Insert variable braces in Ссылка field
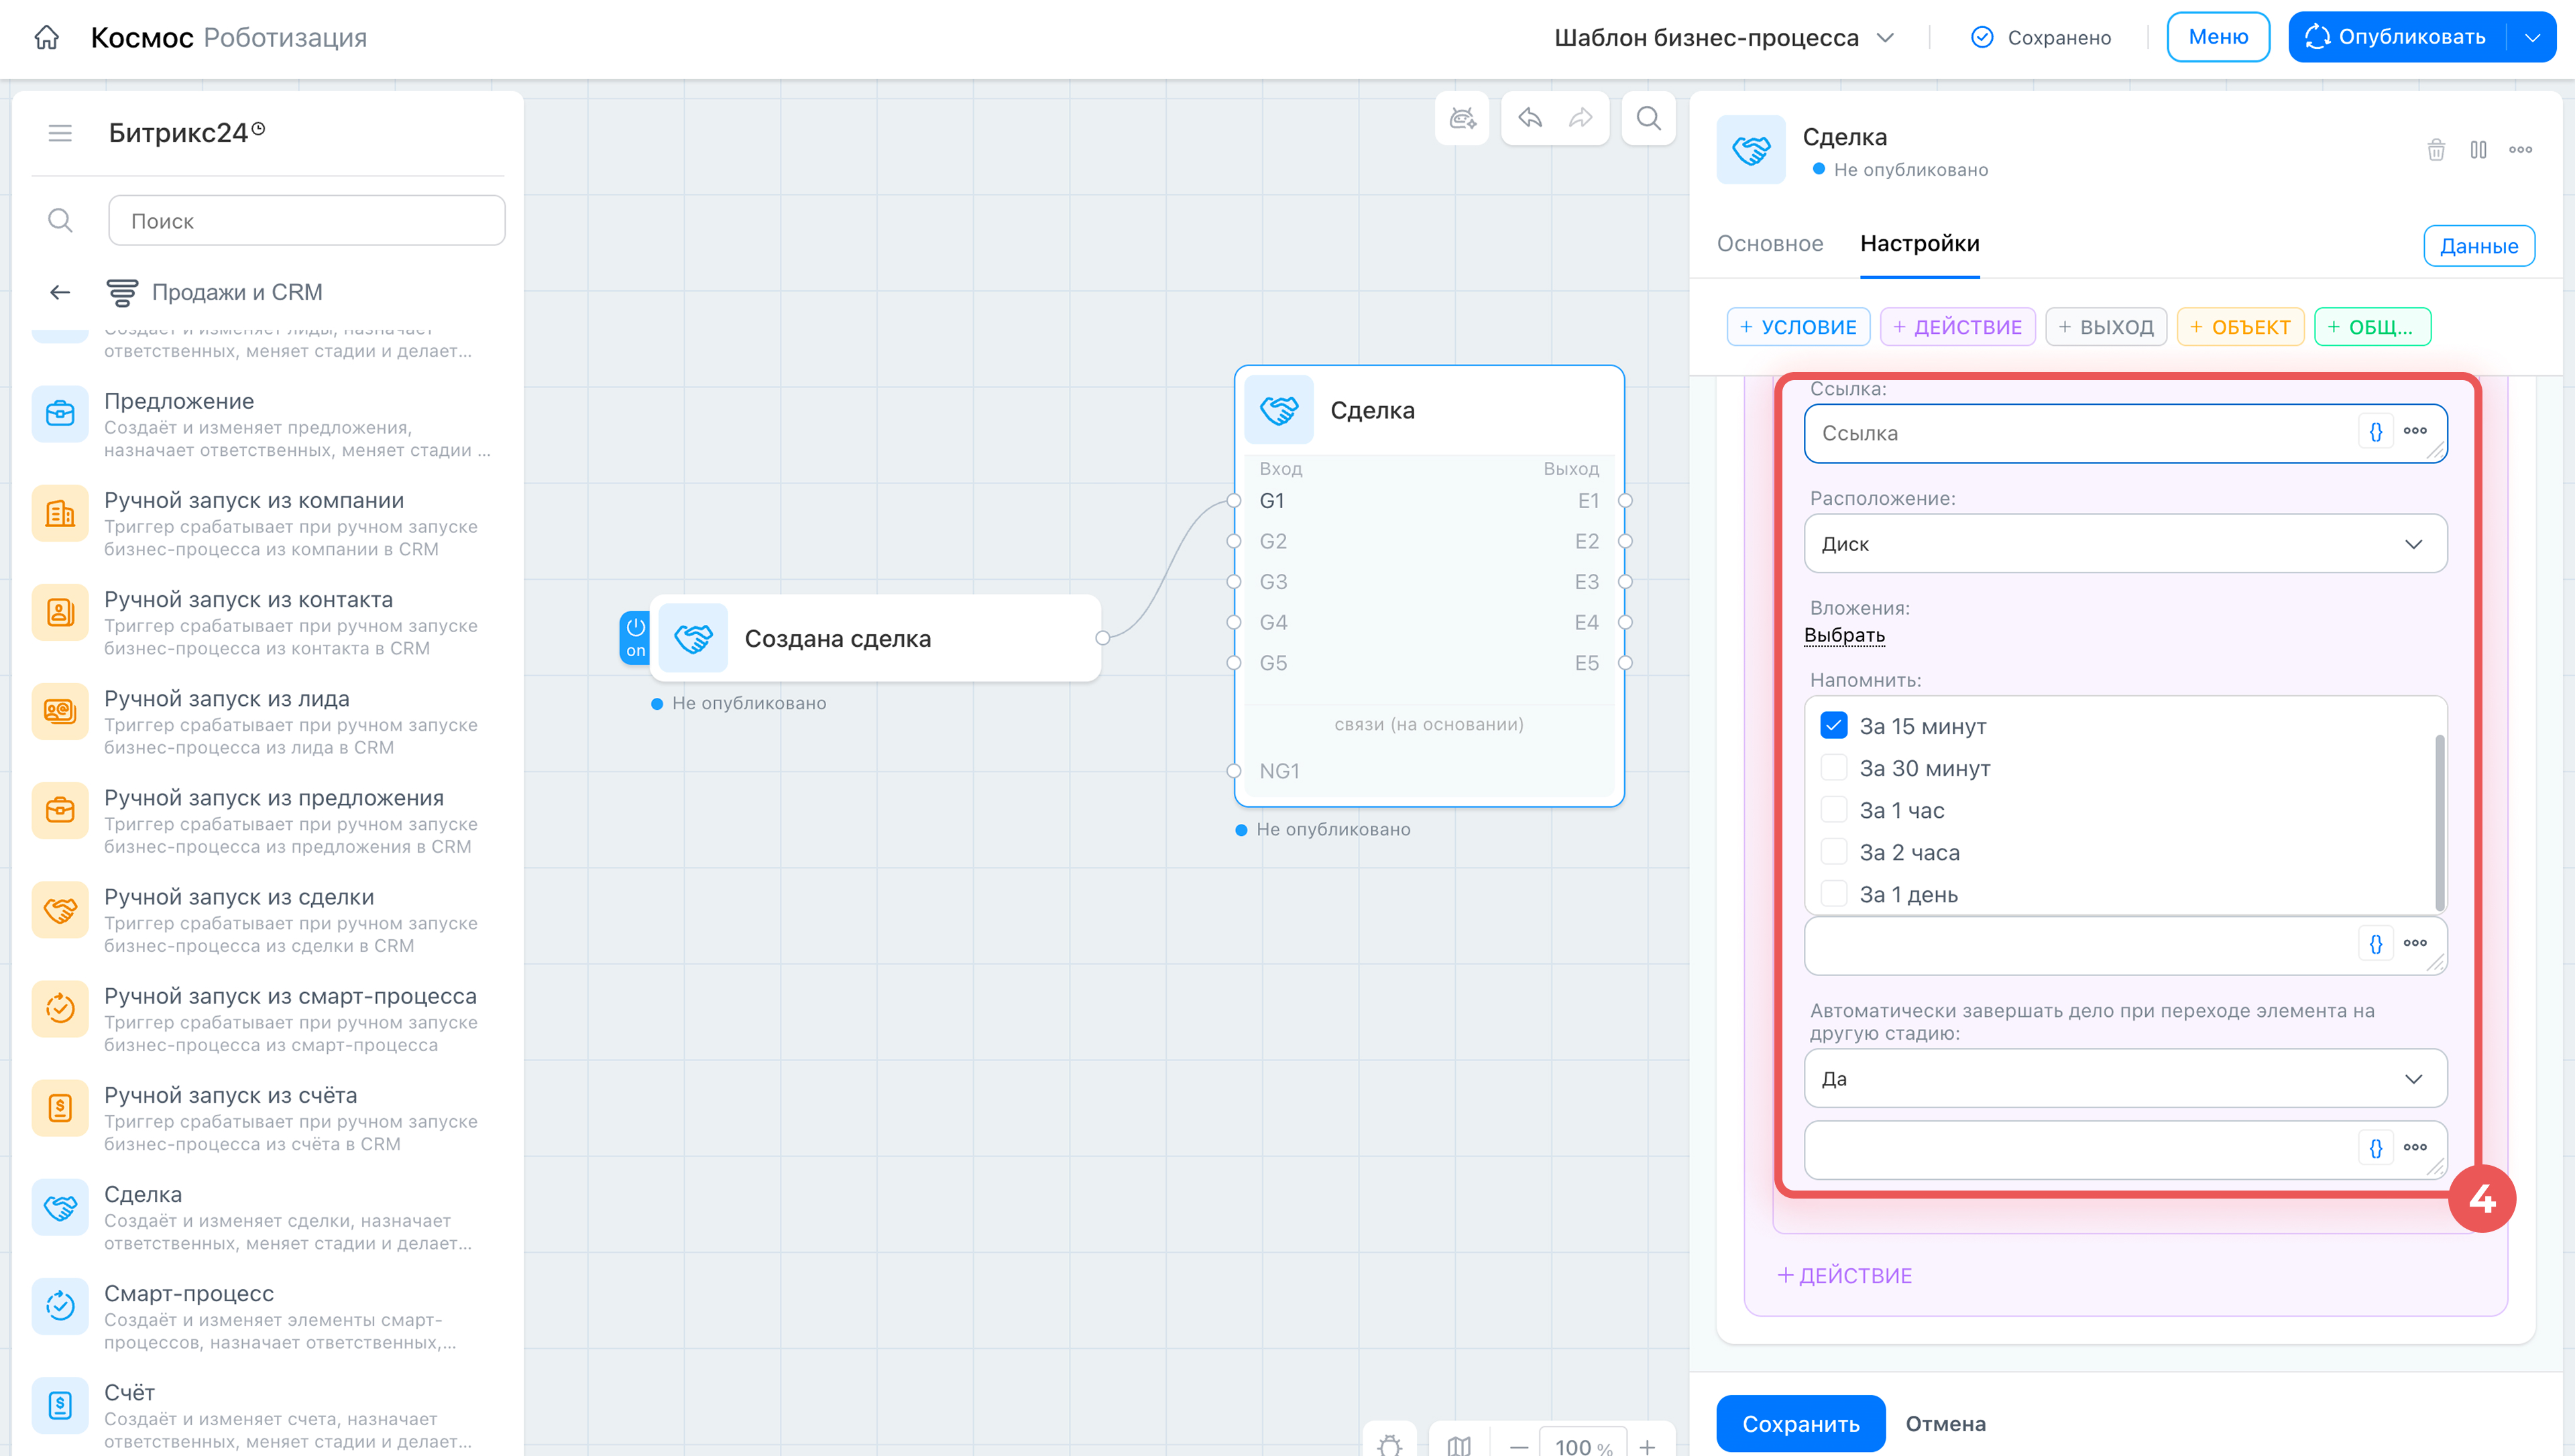This screenshot has height=1456, width=2575. pyautogui.click(x=2376, y=431)
